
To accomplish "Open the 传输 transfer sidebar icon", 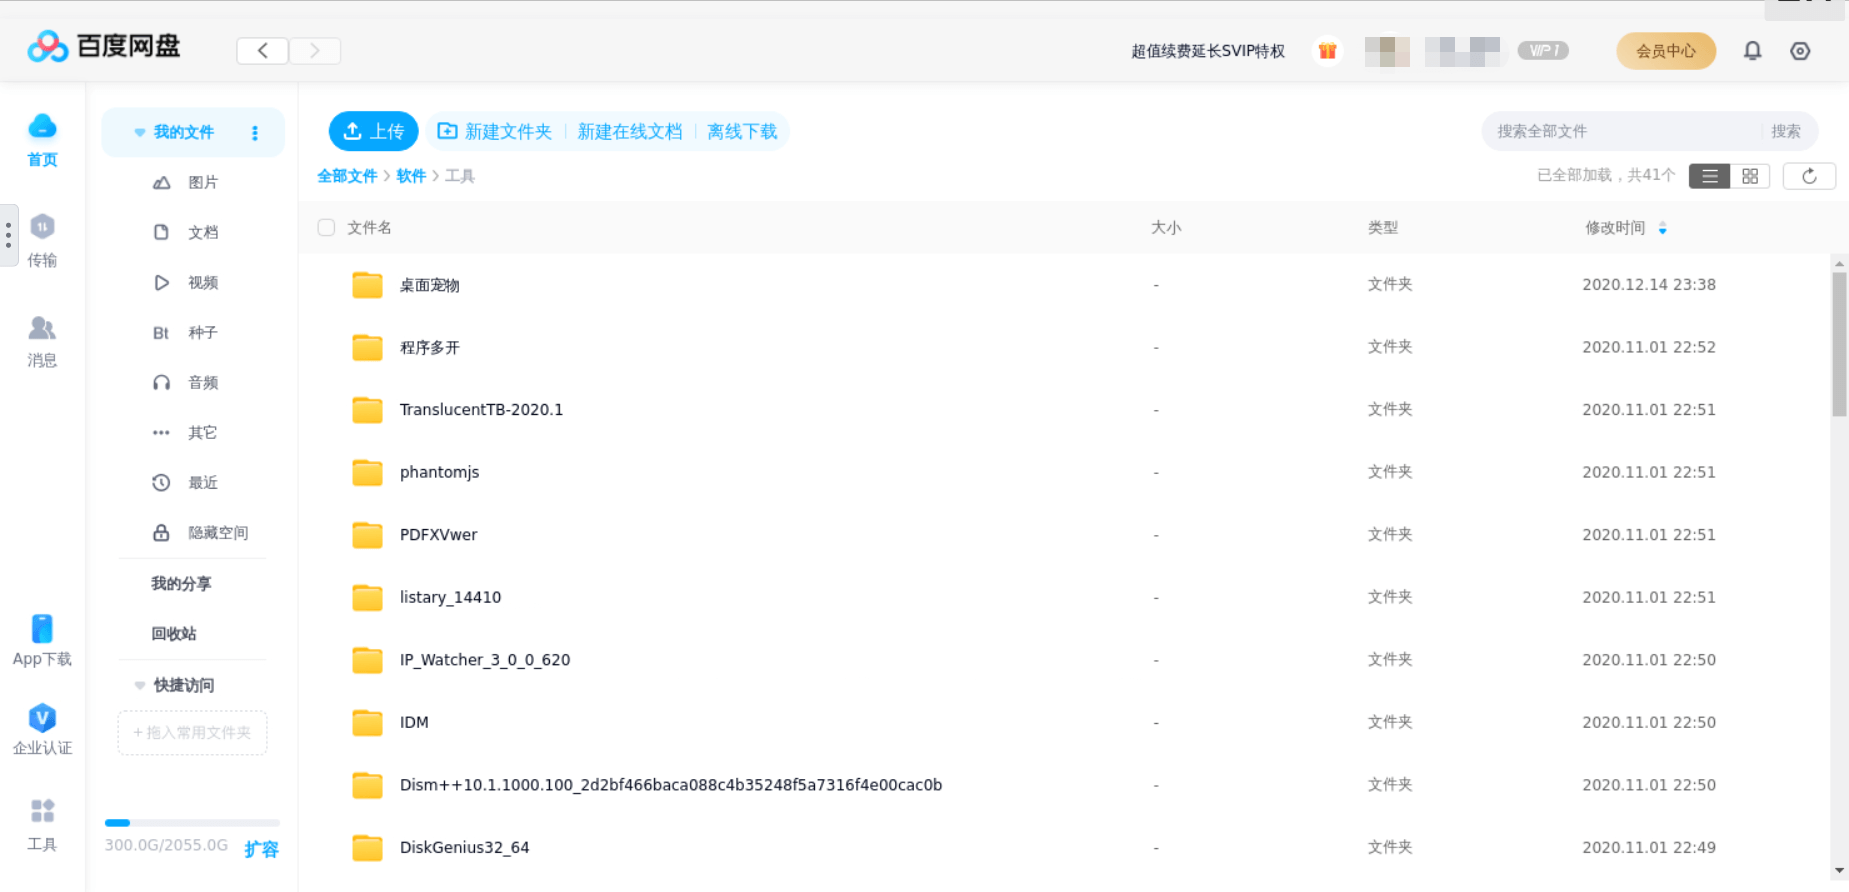I will (x=42, y=241).
